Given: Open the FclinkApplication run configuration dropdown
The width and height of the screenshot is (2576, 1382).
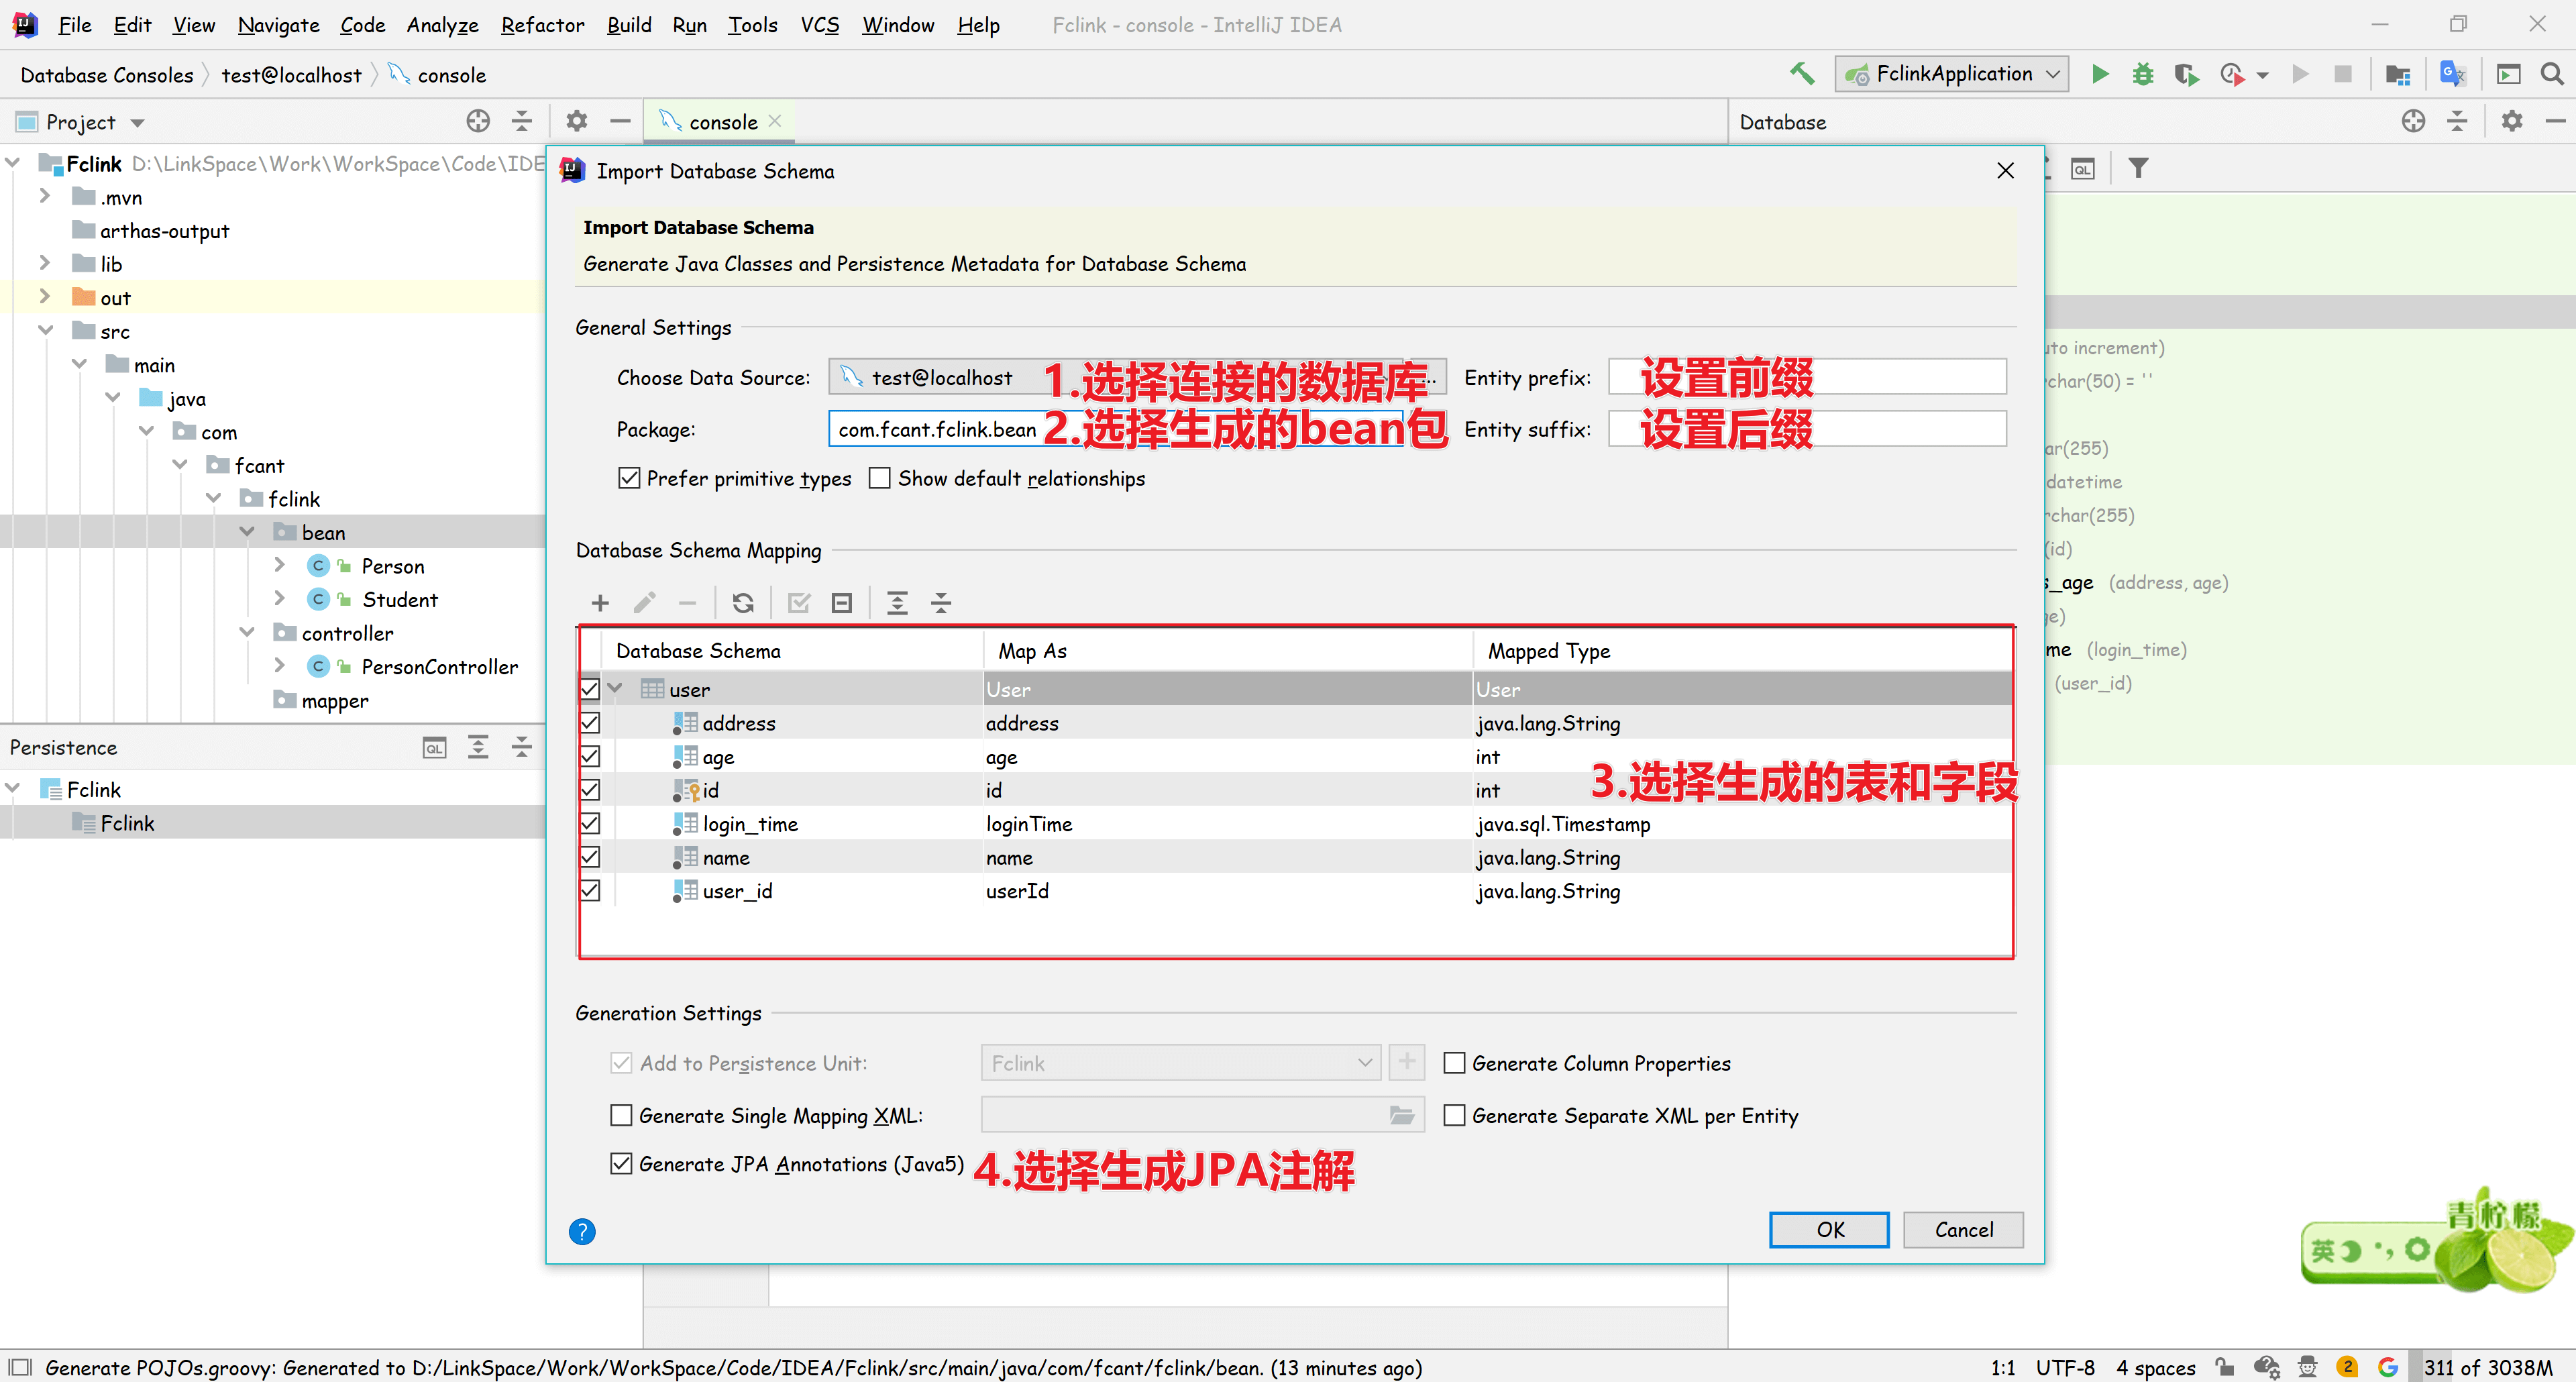Looking at the screenshot, I should (1952, 74).
